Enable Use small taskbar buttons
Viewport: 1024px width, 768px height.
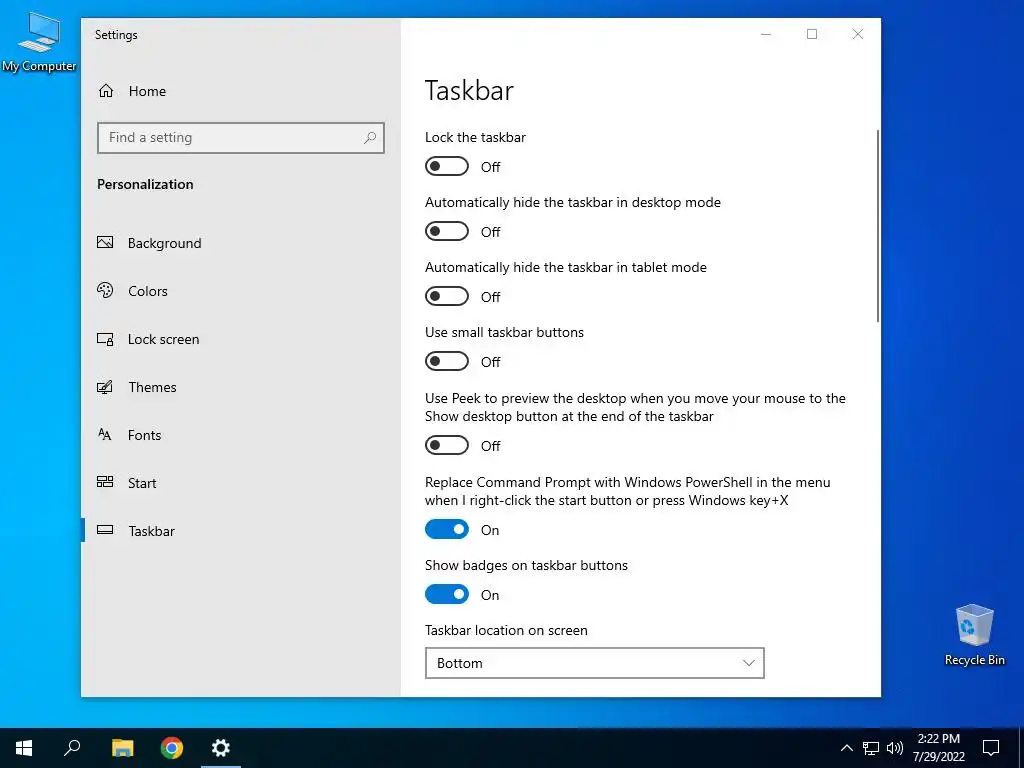point(447,361)
